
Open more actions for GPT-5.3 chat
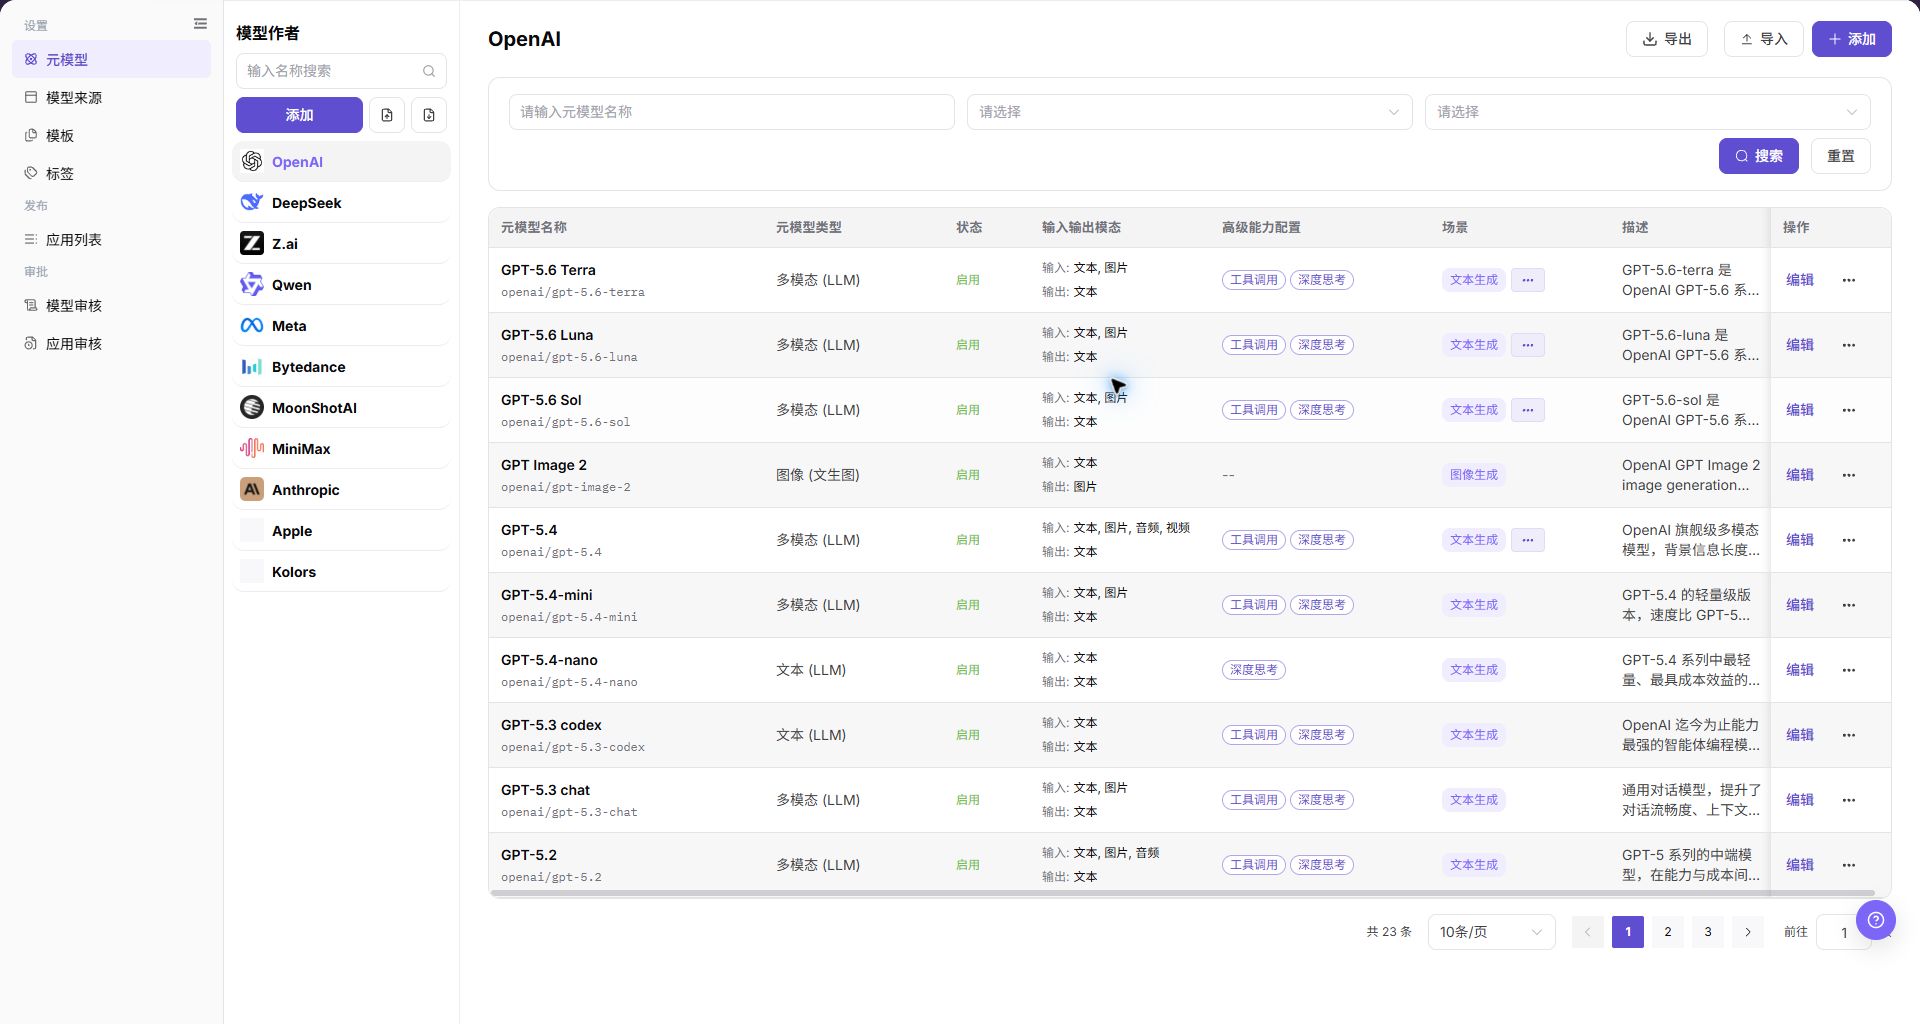(x=1849, y=800)
